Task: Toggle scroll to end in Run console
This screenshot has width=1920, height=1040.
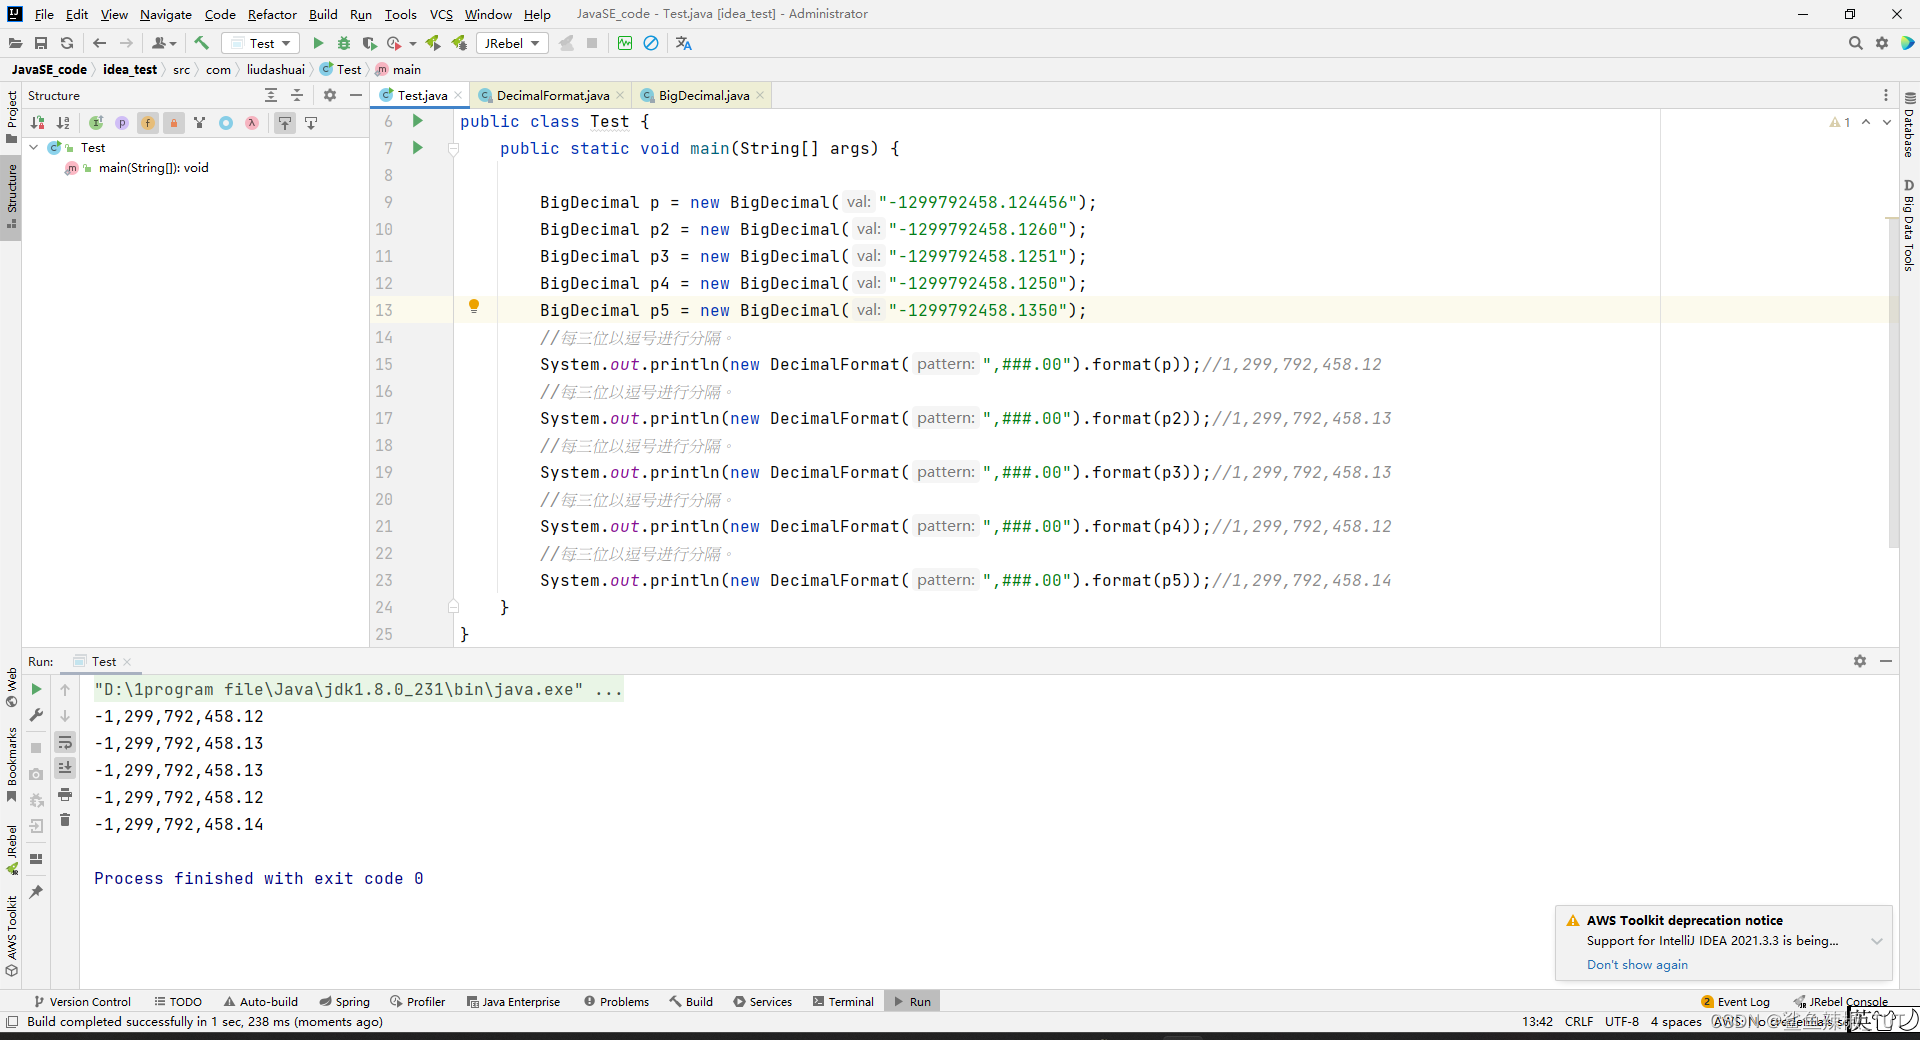Action: pyautogui.click(x=65, y=768)
